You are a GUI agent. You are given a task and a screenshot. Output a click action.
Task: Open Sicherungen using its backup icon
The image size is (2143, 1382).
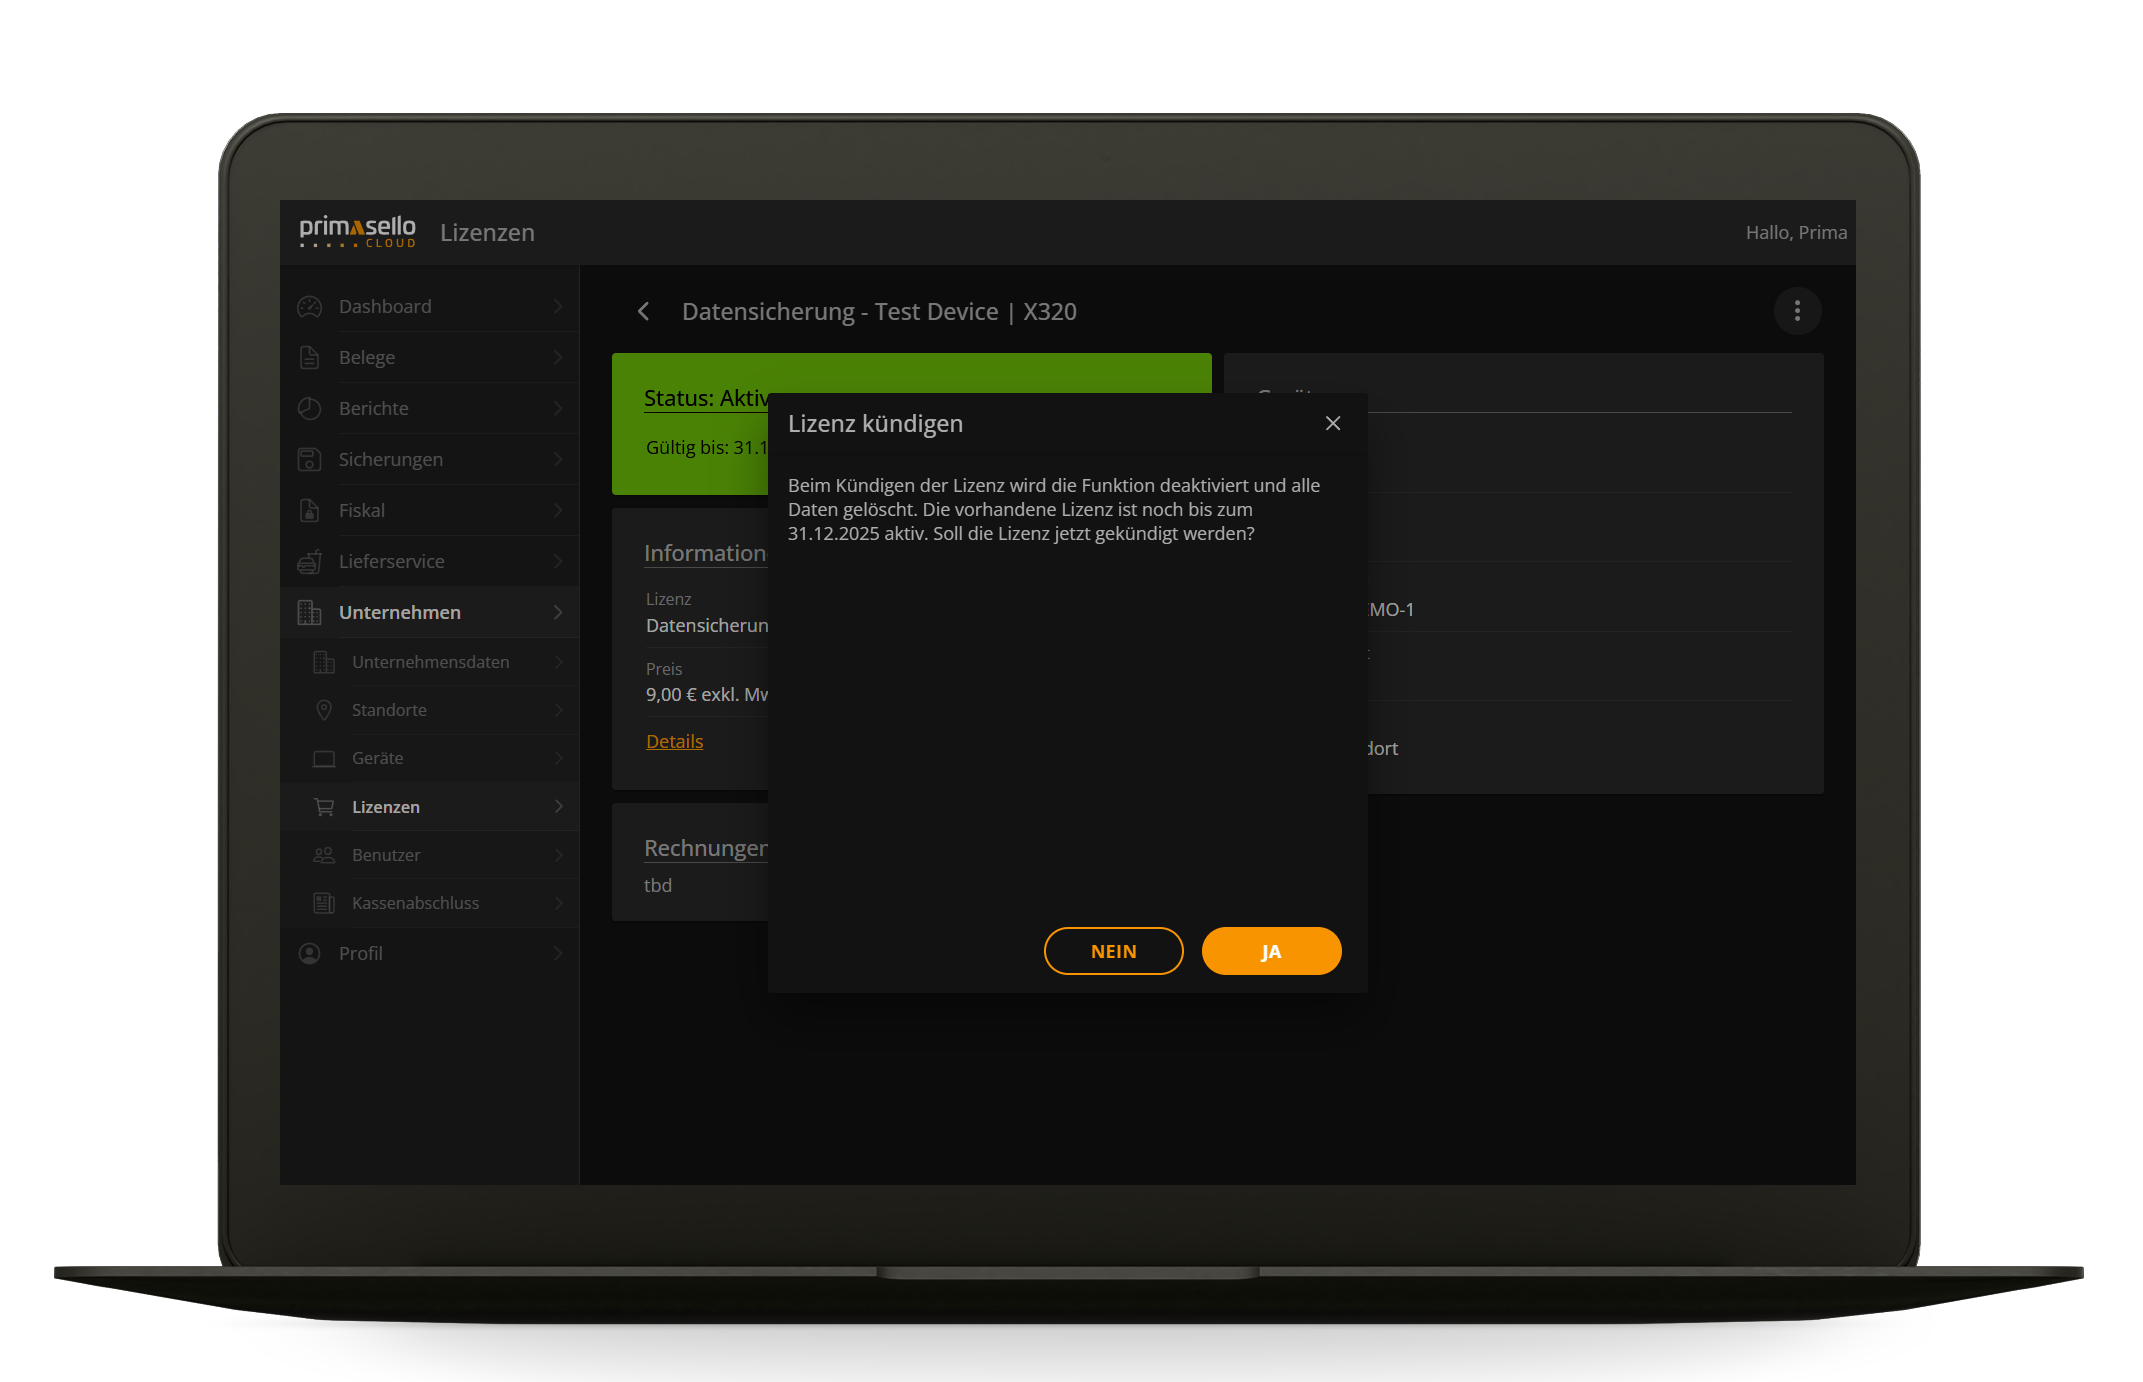click(x=309, y=459)
